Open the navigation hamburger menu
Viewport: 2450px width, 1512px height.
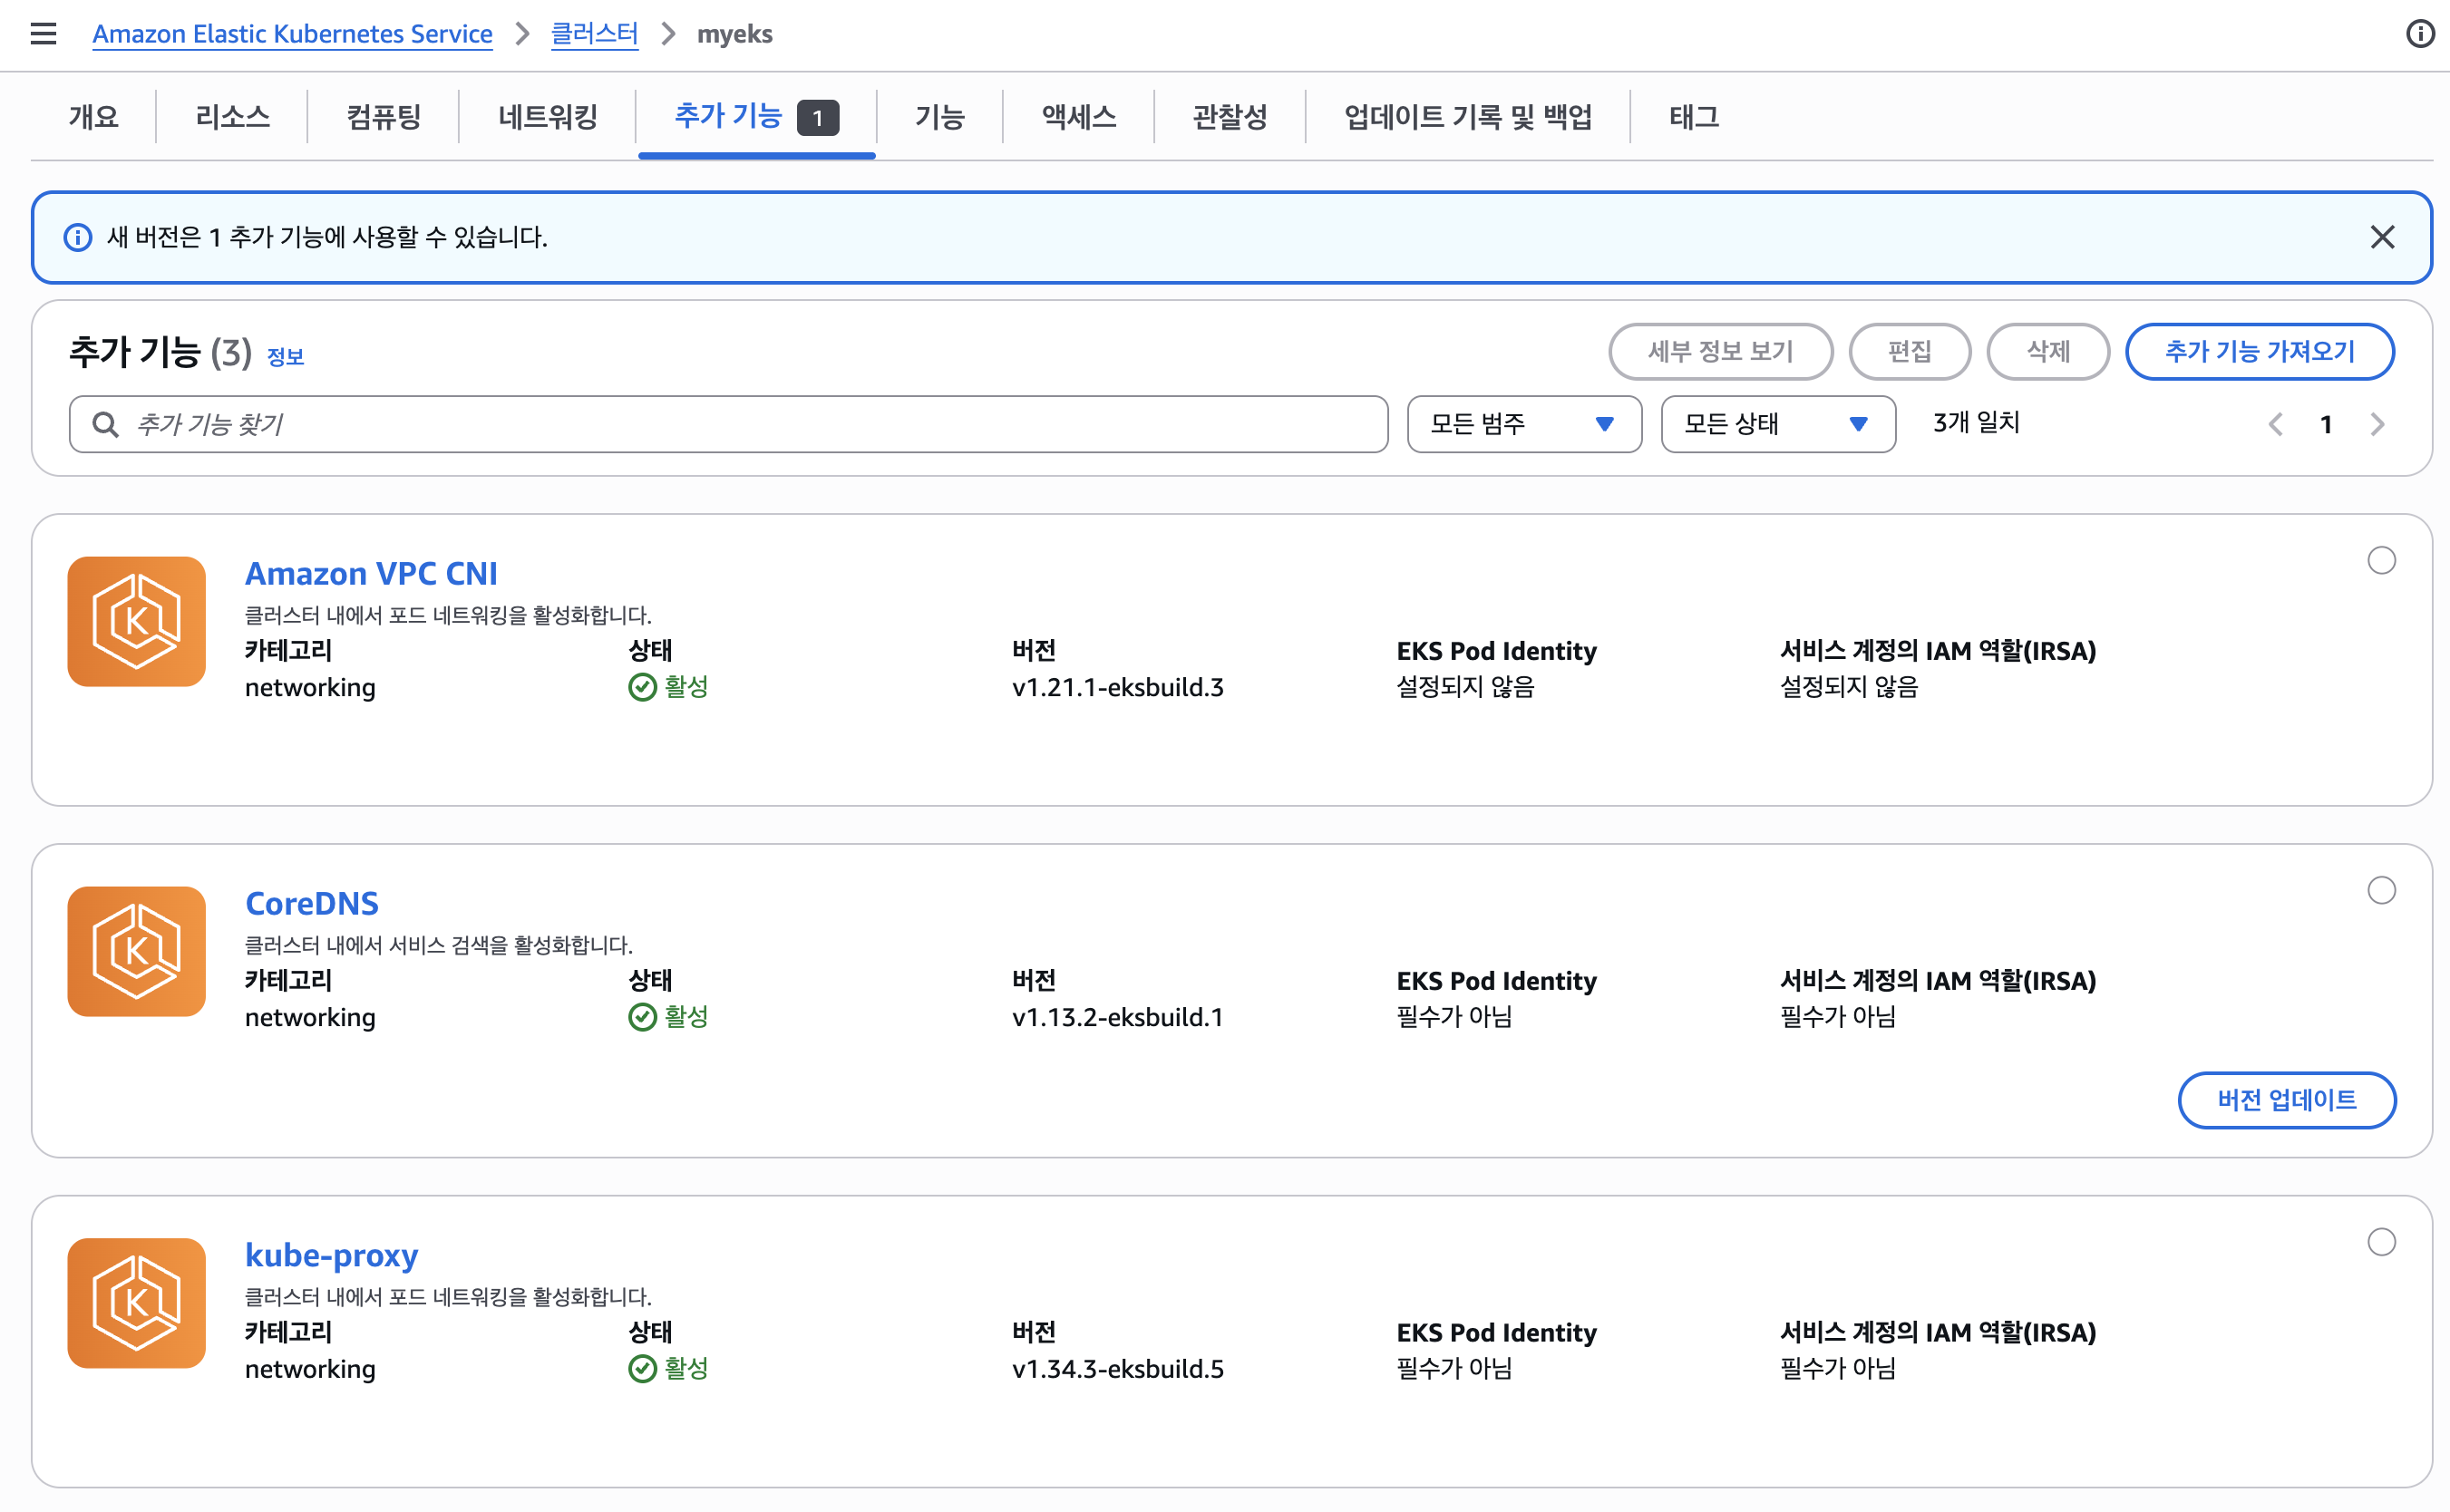(42, 33)
